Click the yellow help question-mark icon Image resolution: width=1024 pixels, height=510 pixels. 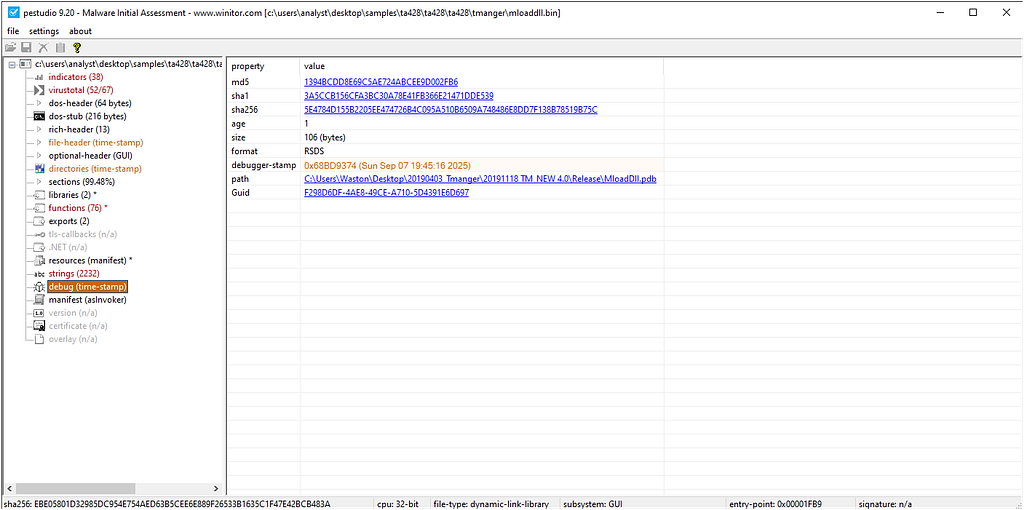pos(77,47)
